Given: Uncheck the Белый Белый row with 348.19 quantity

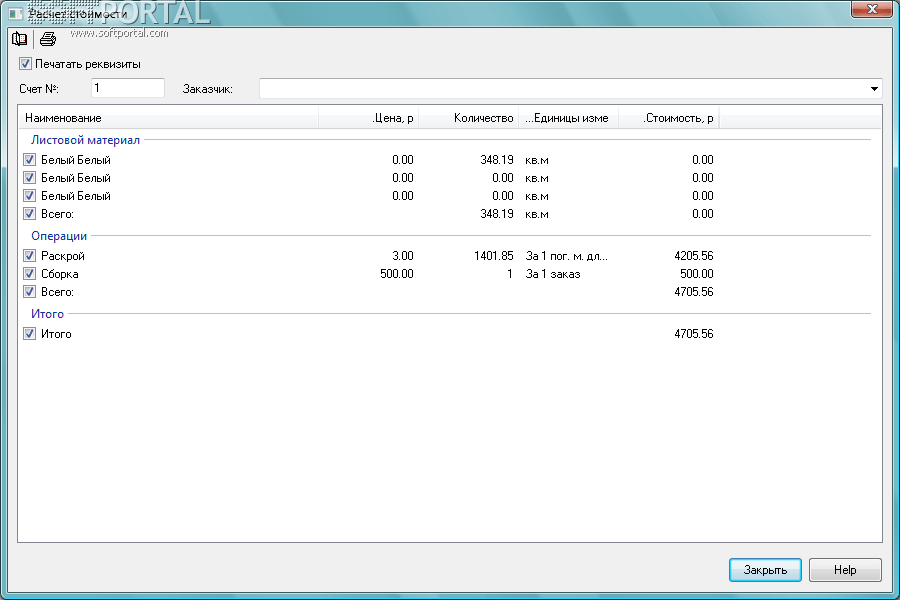Looking at the screenshot, I should [29, 160].
